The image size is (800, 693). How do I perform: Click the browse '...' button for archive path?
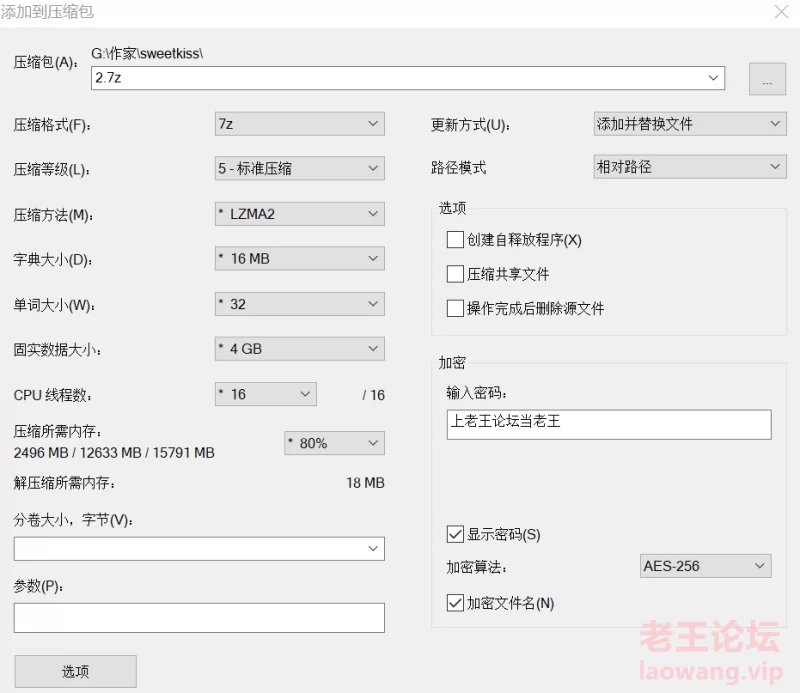767,79
